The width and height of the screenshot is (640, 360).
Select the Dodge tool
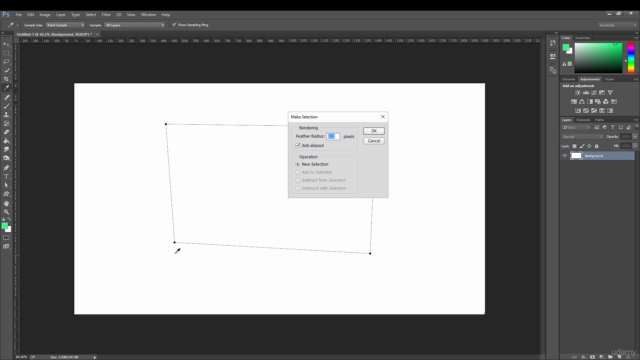[x=6, y=158]
